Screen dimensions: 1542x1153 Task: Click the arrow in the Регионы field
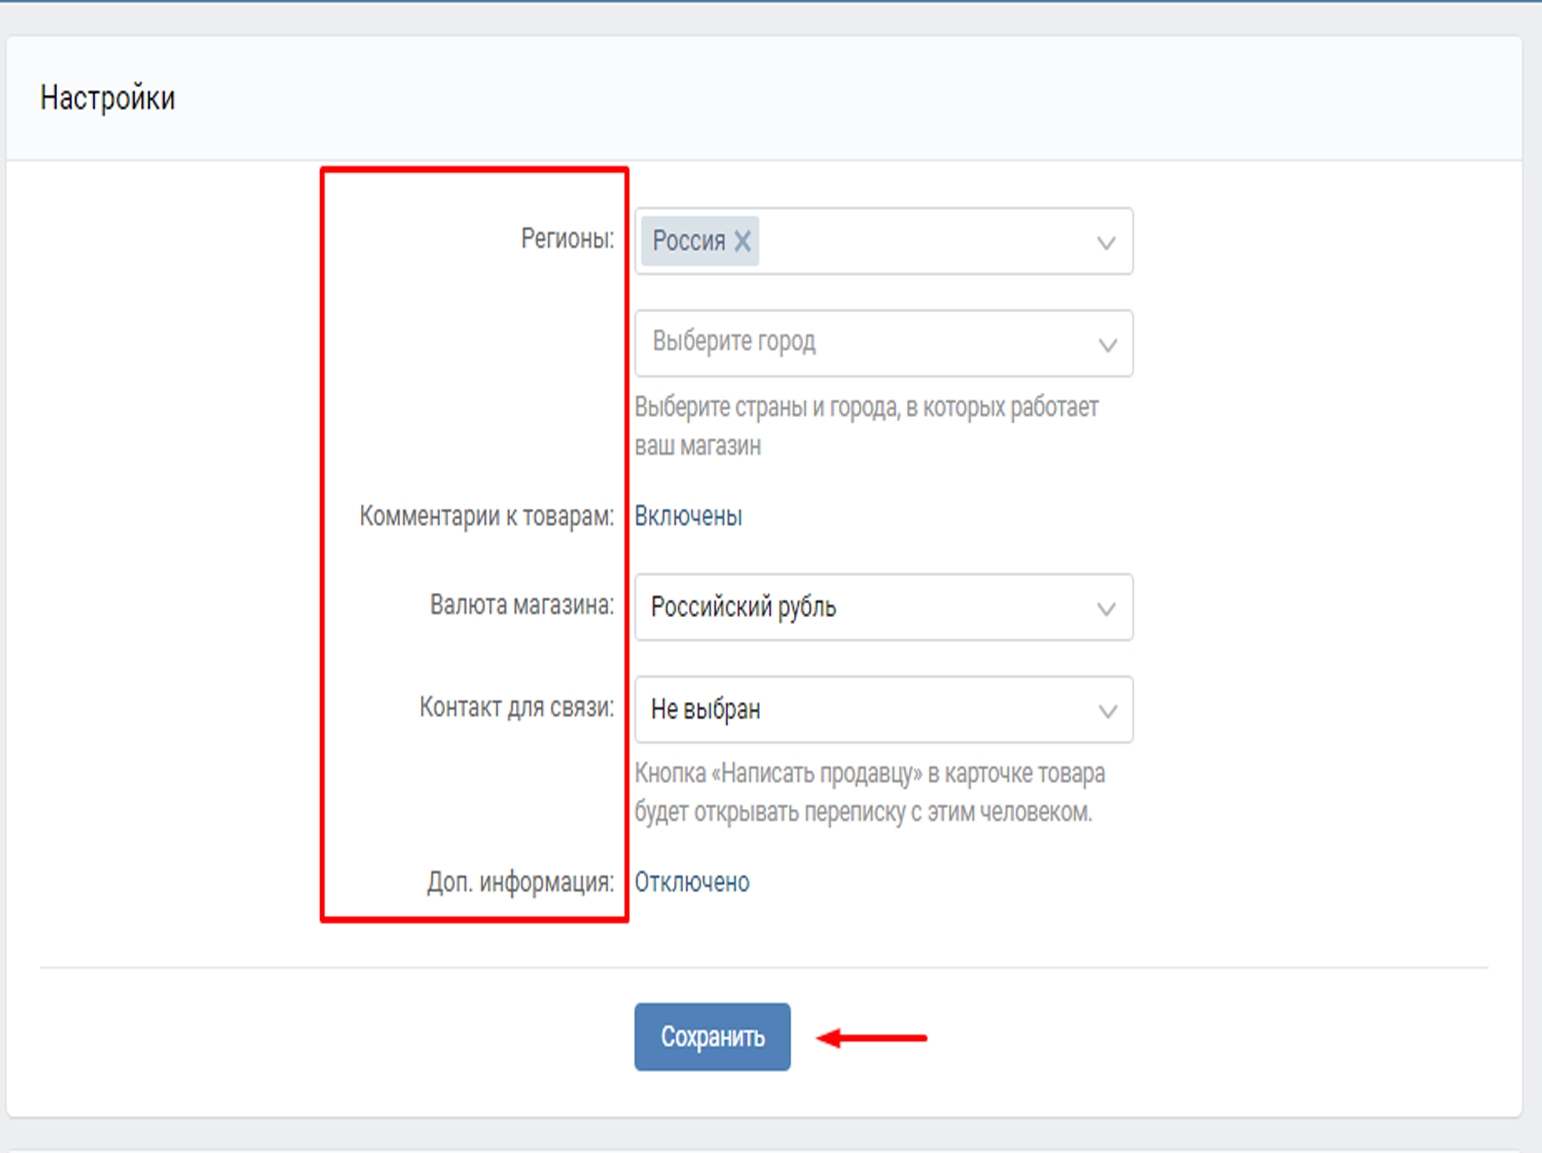click(x=1105, y=242)
